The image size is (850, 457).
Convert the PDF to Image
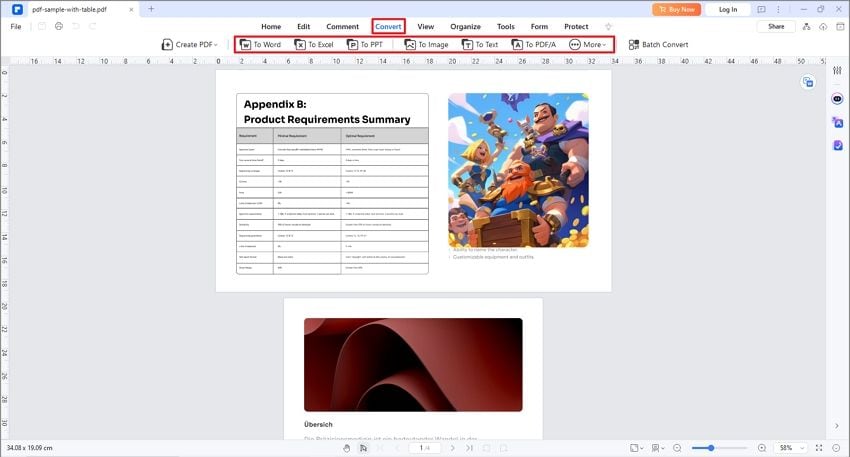[427, 44]
